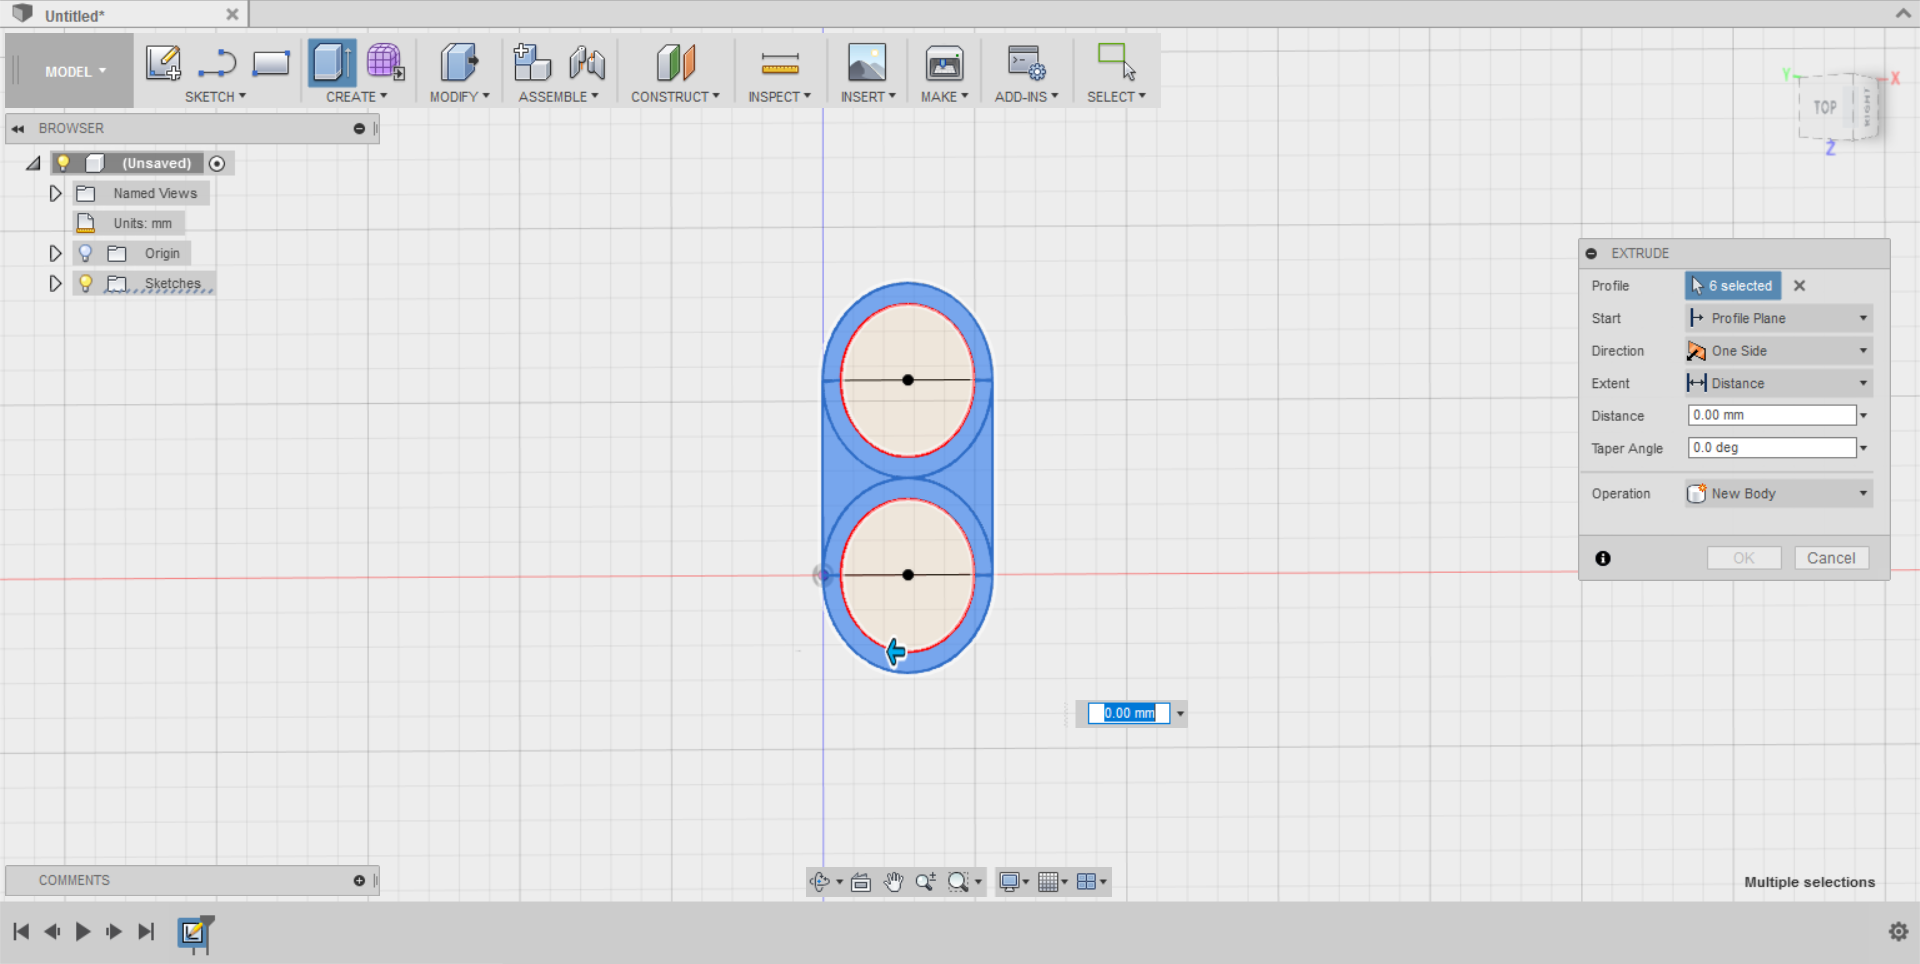Click the Create Sketch icon
Image resolution: width=1920 pixels, height=964 pixels.
coord(163,62)
